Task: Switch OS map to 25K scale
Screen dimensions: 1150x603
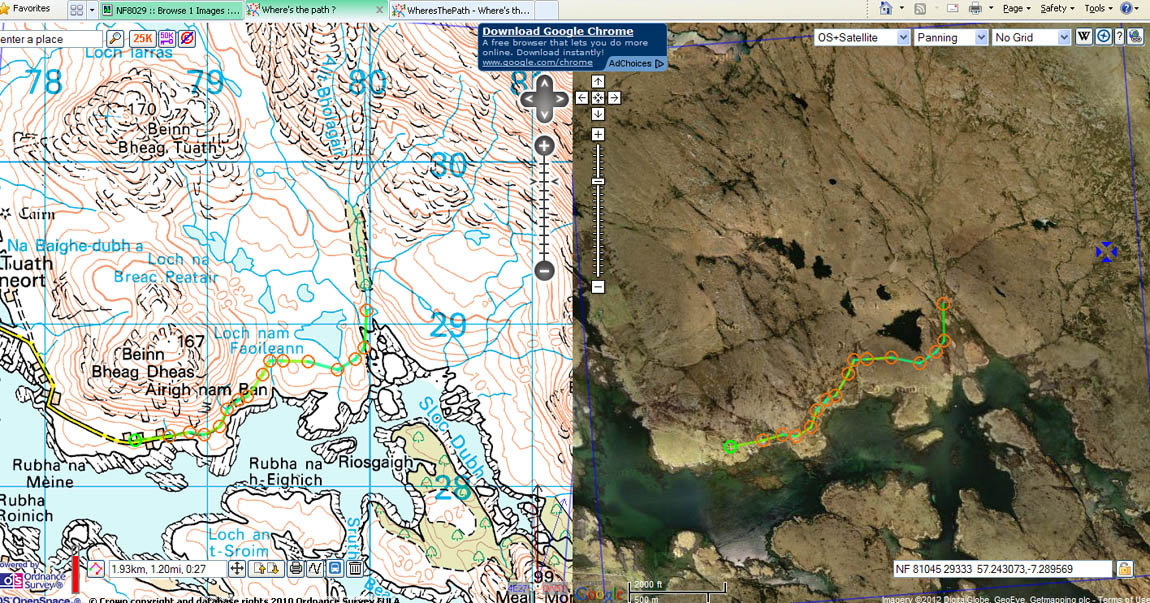Action: coord(142,38)
